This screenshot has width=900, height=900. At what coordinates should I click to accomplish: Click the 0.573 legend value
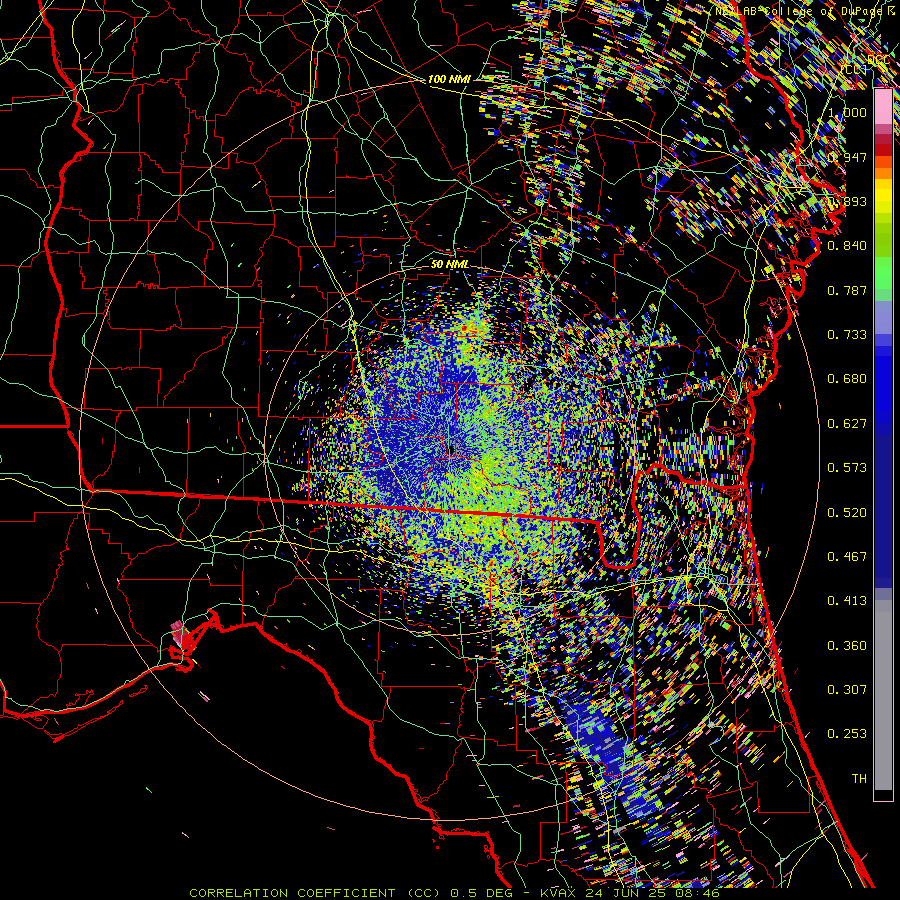click(x=847, y=468)
